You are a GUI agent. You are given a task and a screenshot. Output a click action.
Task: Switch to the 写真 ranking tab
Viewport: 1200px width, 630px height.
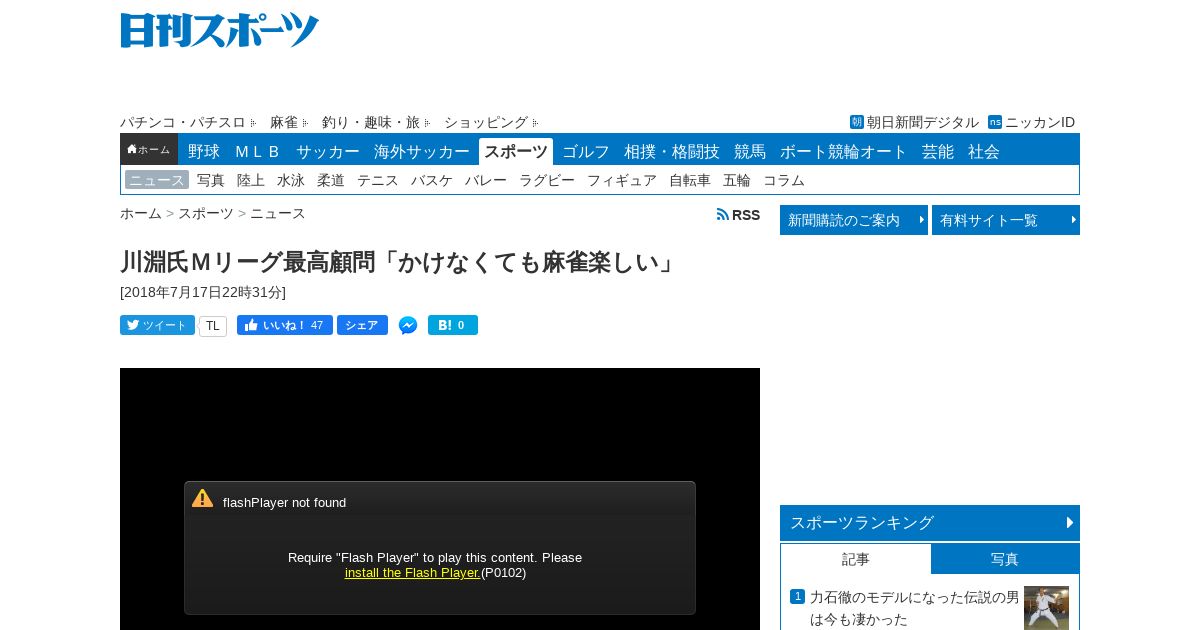point(1005,559)
